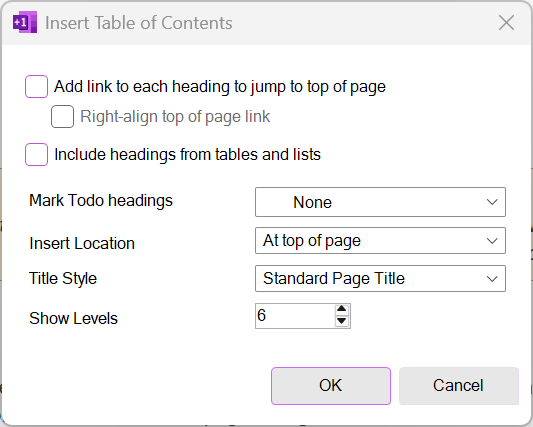Increase Show Levels with the up arrow
The height and width of the screenshot is (427, 533).
342,310
